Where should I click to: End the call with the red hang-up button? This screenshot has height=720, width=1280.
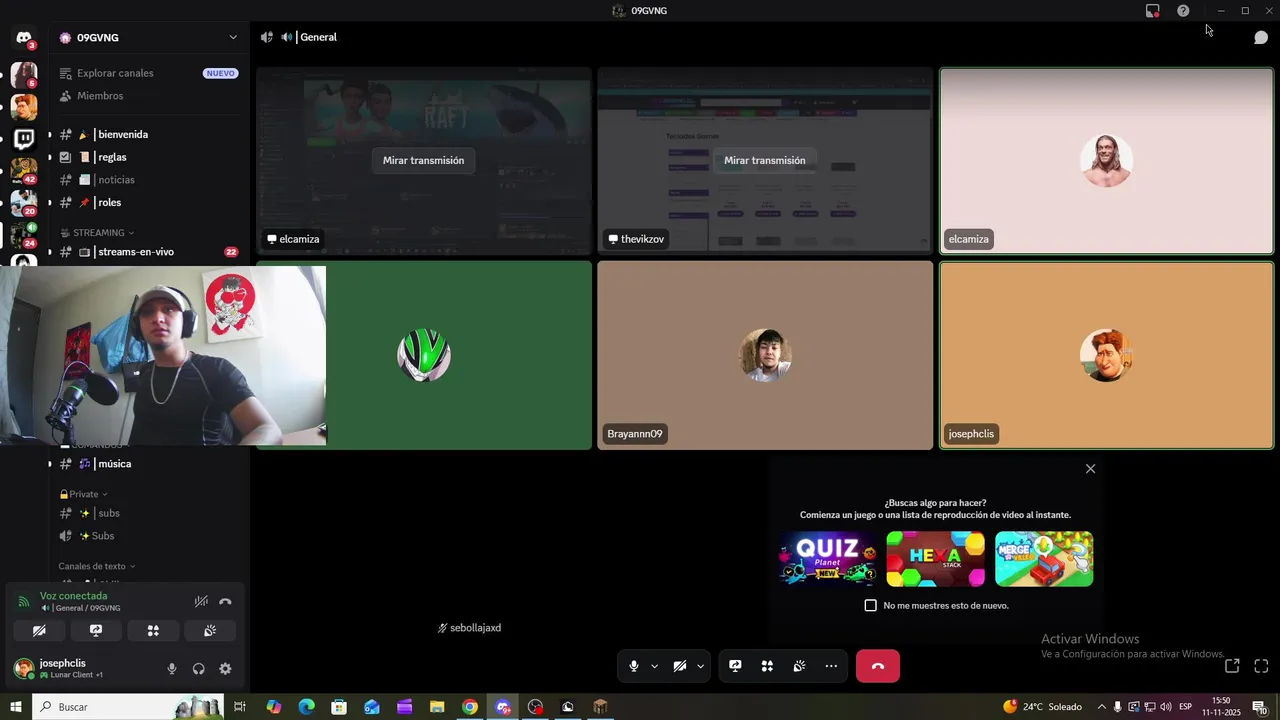tap(878, 666)
